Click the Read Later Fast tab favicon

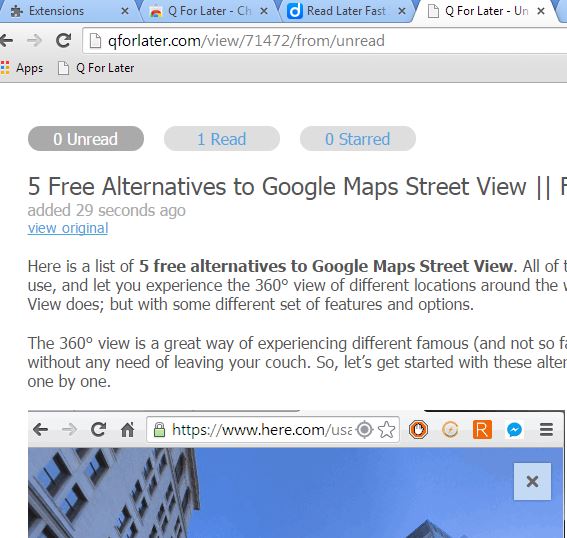pyautogui.click(x=294, y=11)
